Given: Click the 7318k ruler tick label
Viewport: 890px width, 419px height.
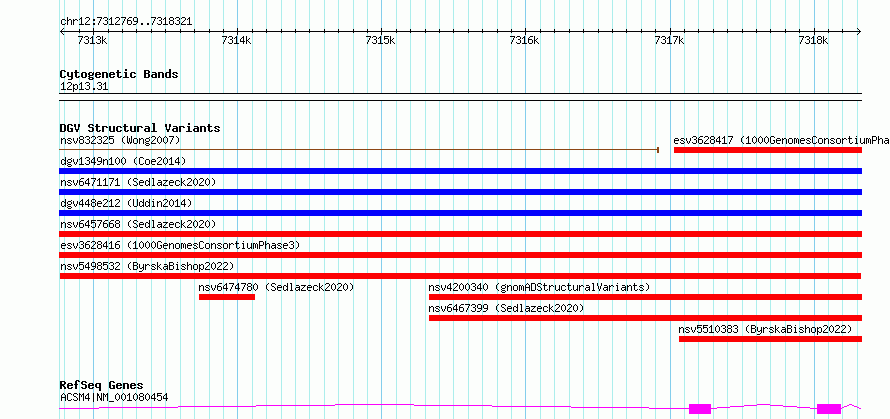Looking at the screenshot, I should click(813, 40).
